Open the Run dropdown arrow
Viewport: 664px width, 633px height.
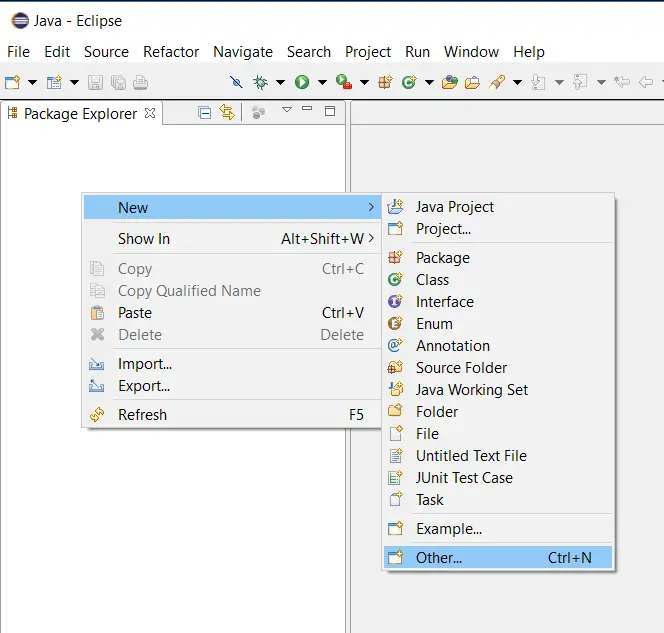coord(322,82)
